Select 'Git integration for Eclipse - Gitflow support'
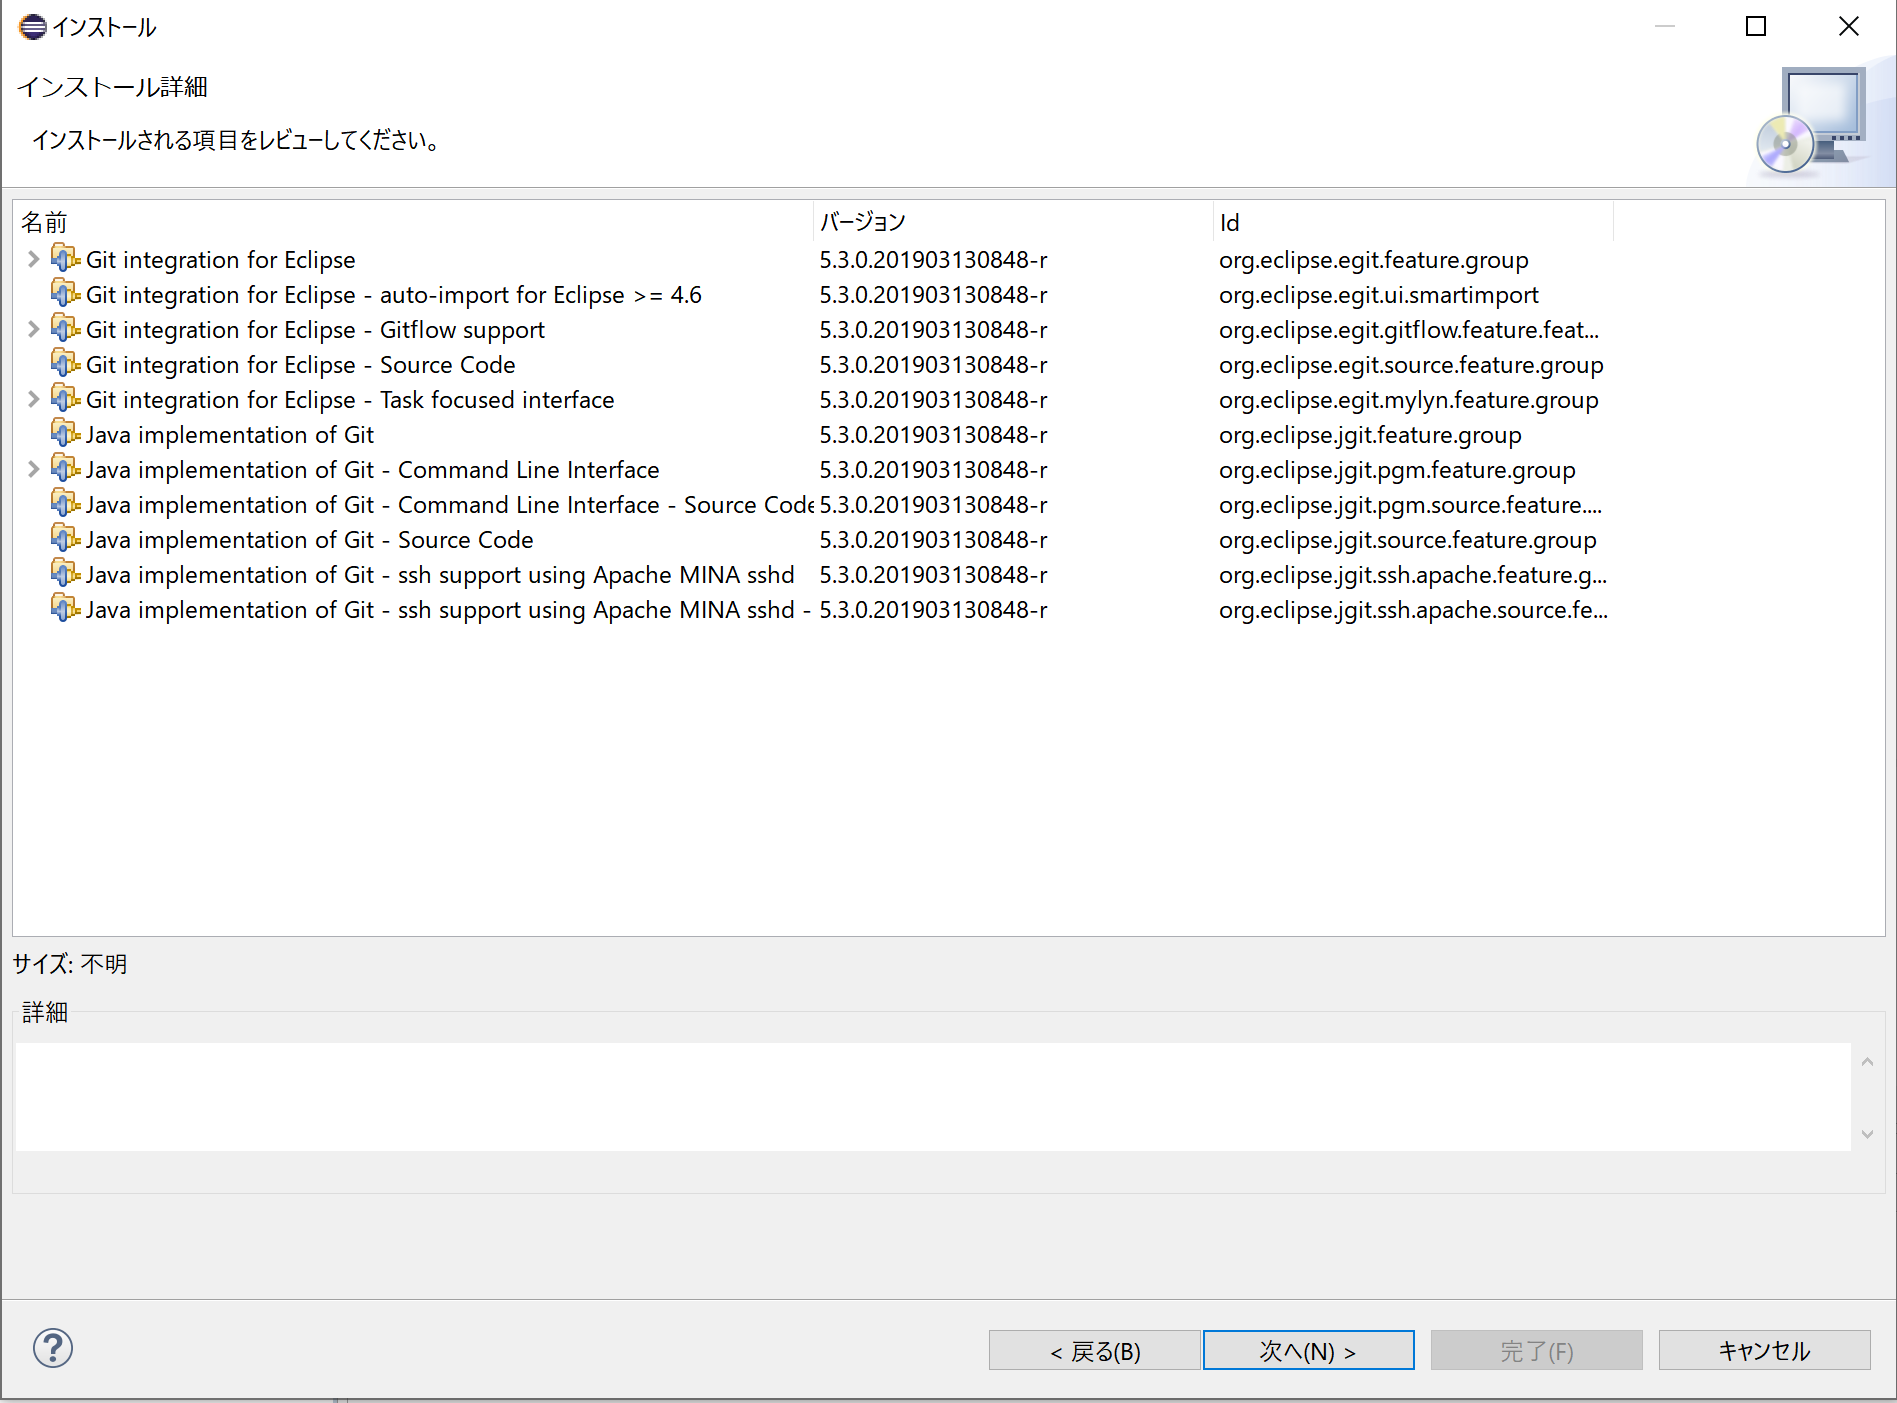 point(316,330)
